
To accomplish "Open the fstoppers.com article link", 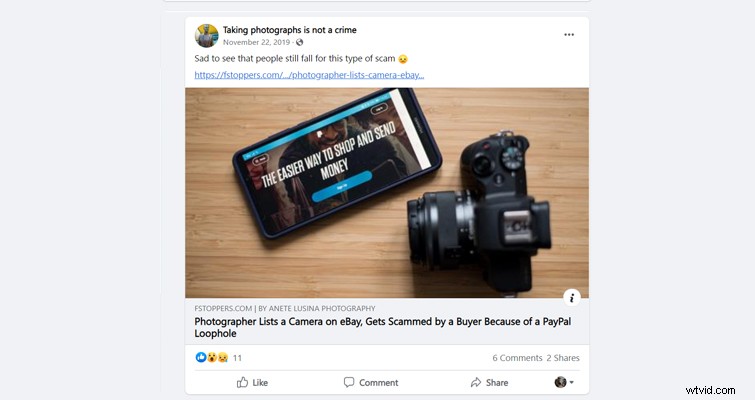I will point(309,74).
